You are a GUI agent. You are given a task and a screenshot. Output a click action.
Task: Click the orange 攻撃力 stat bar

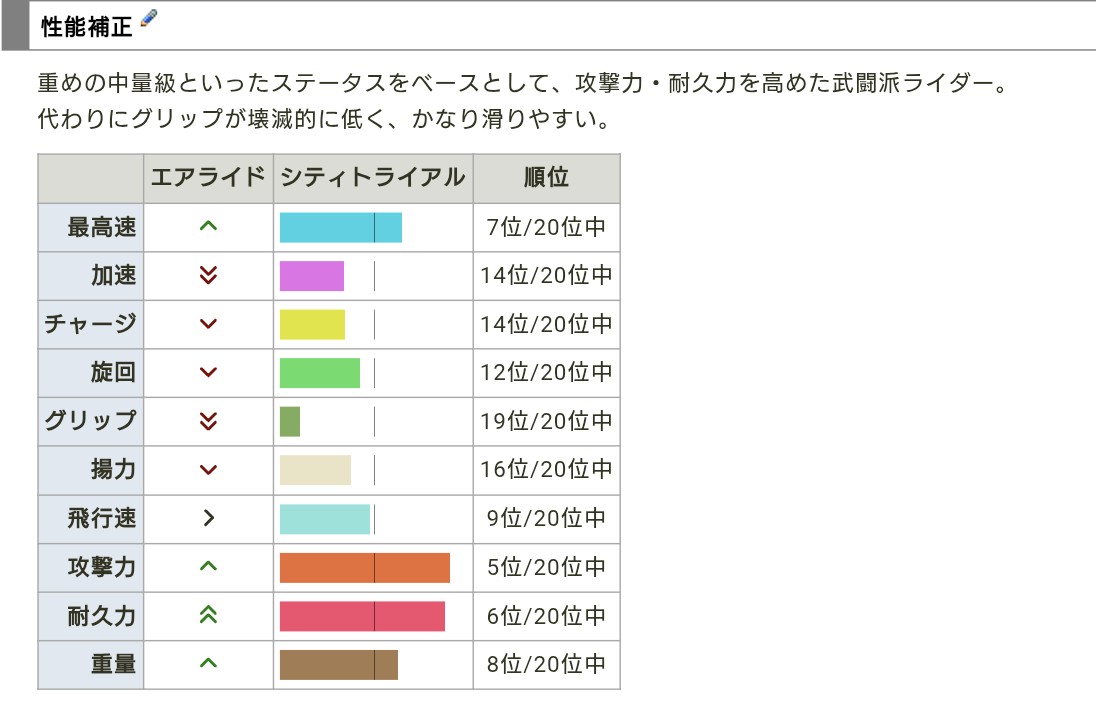364,567
